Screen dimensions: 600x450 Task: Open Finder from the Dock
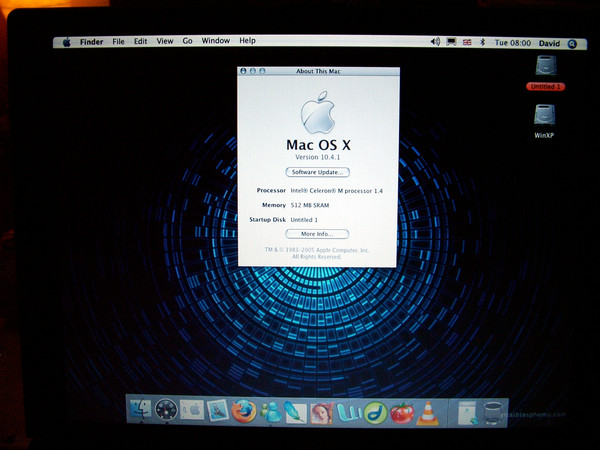tap(141, 410)
